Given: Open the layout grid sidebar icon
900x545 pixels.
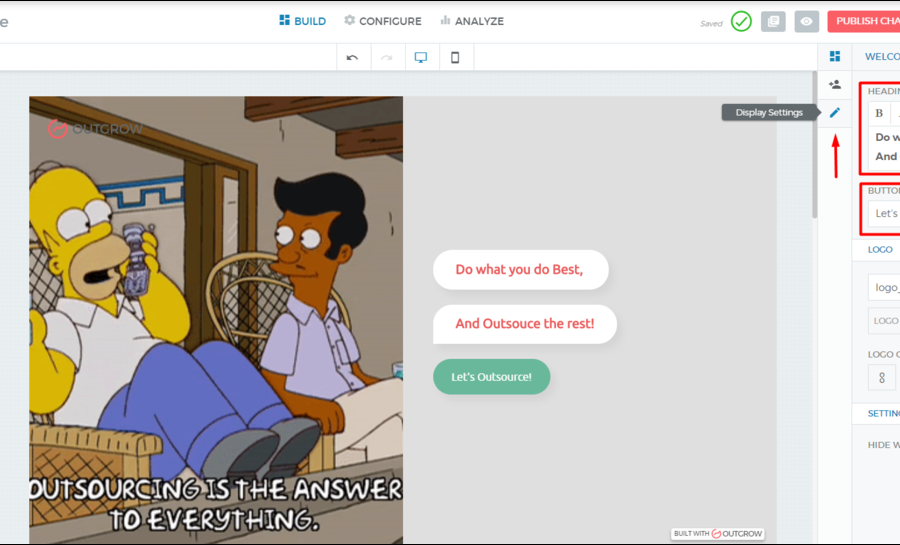Looking at the screenshot, I should point(835,56).
